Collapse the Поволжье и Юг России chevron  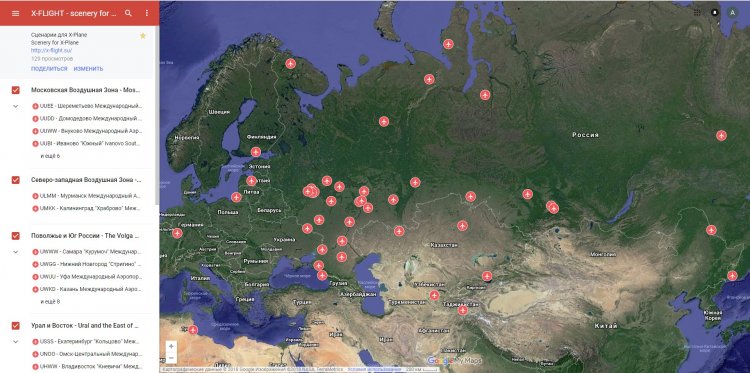tap(15, 252)
